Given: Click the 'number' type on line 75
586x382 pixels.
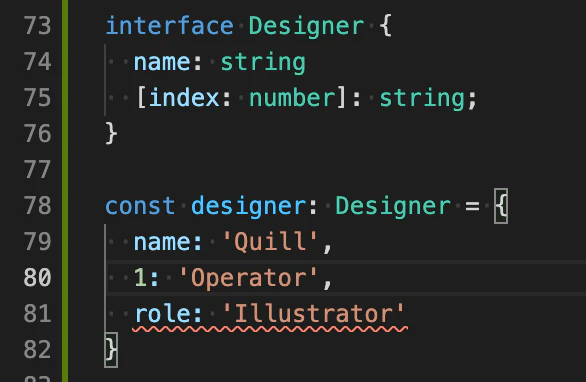Looking at the screenshot, I should (293, 98).
